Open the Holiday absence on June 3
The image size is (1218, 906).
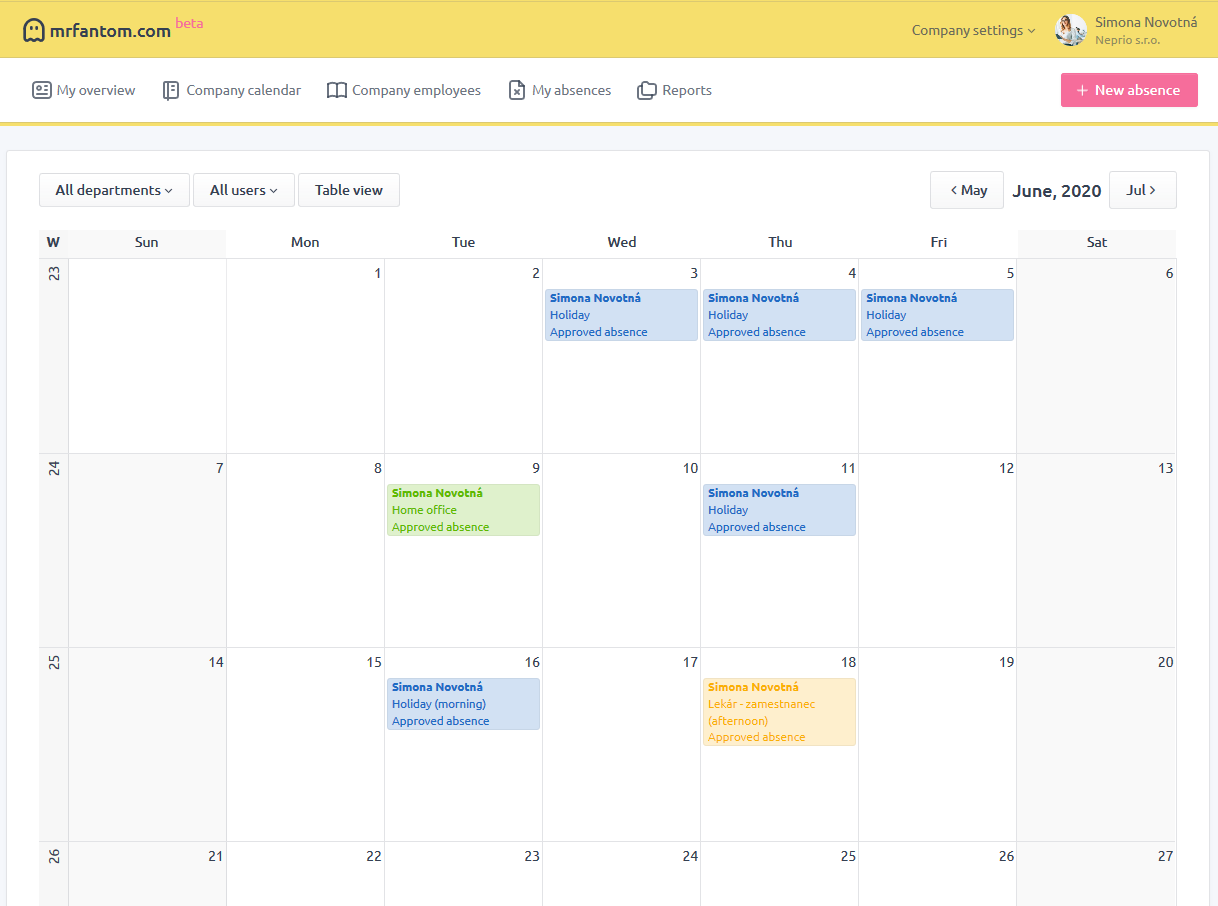621,315
